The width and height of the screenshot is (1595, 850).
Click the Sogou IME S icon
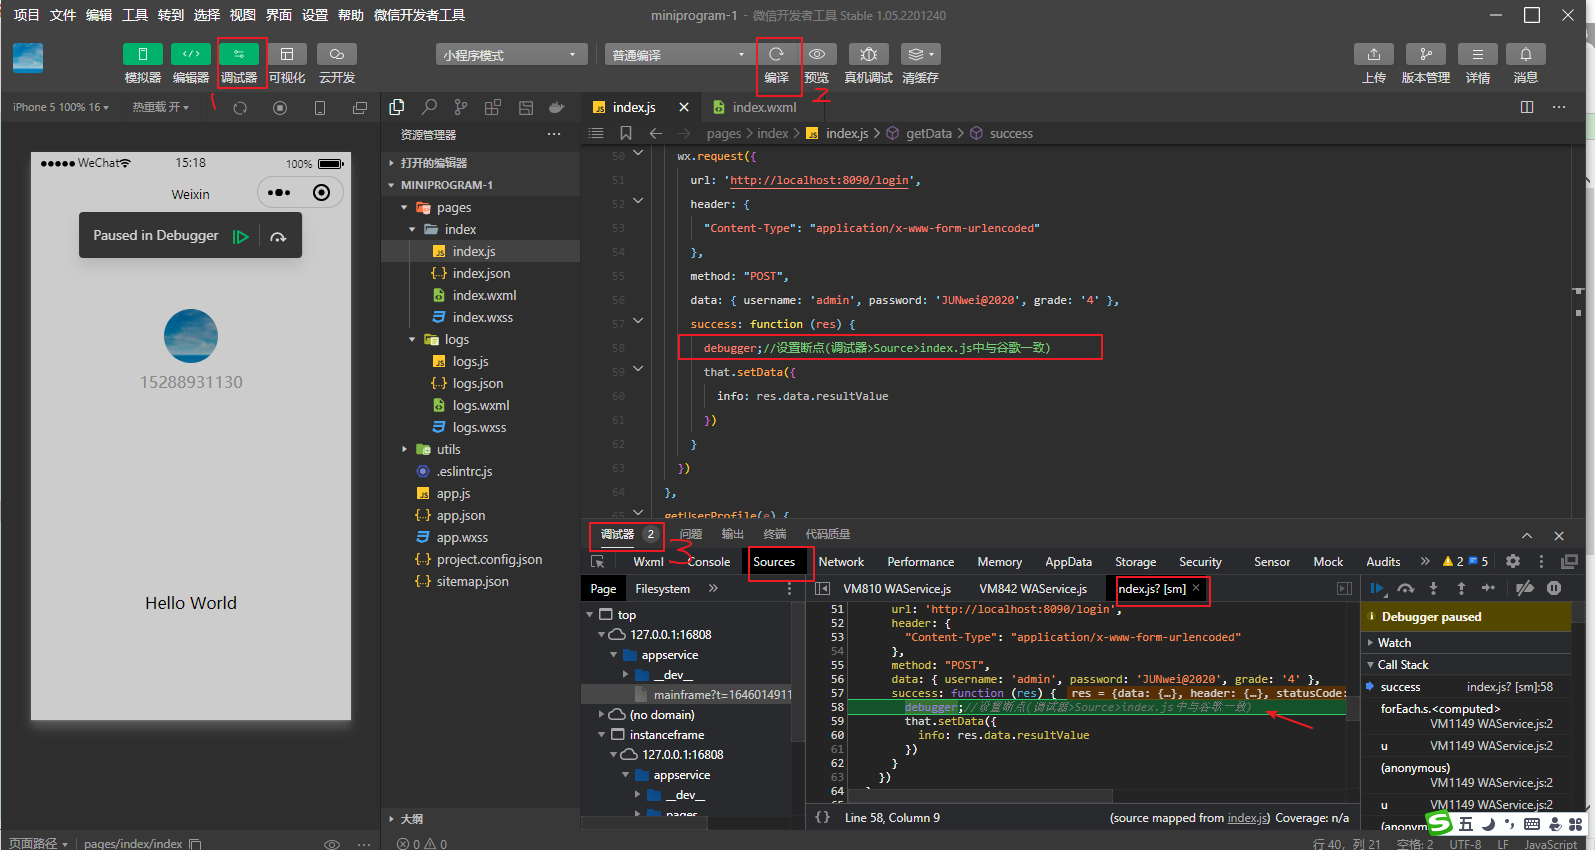(x=1440, y=824)
